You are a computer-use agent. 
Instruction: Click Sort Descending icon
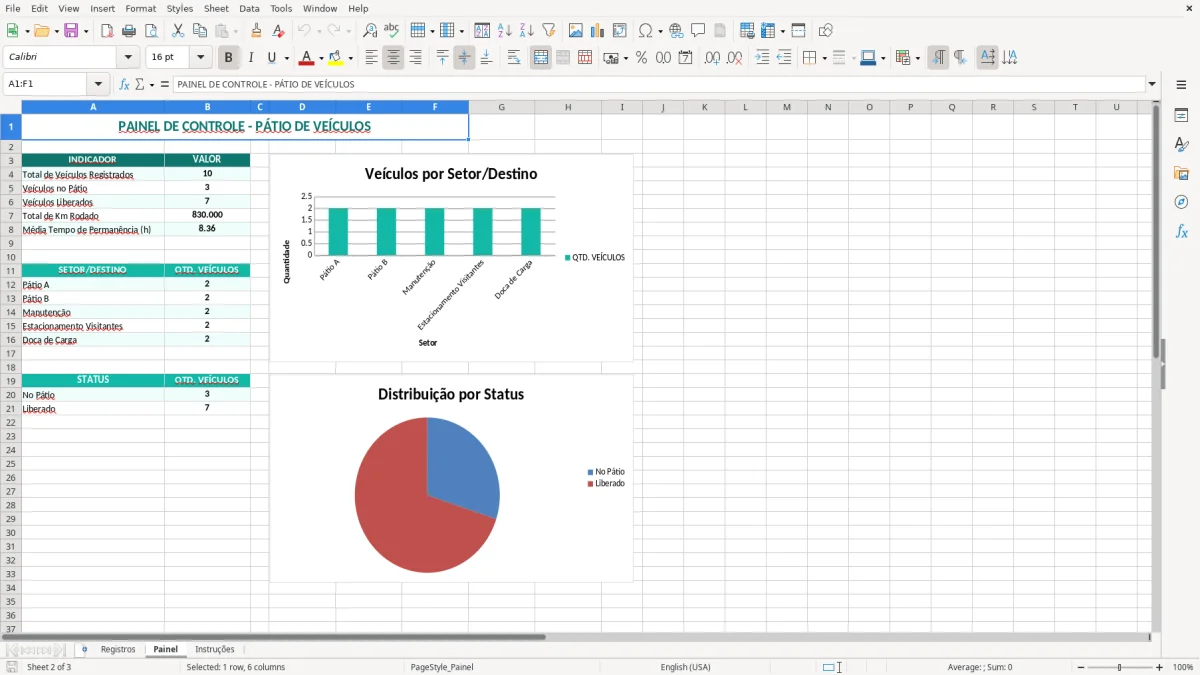527,31
